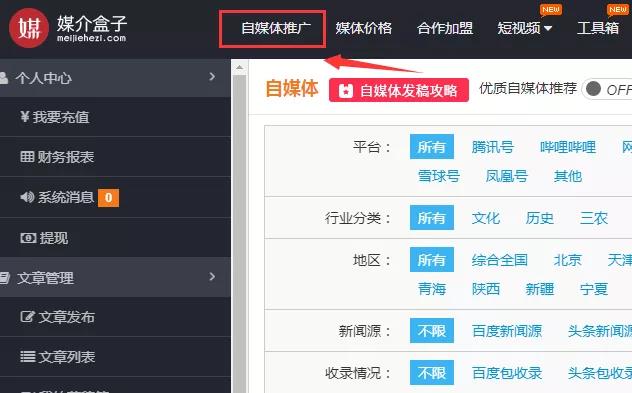Select 所有 in the 地区 filter
The width and height of the screenshot is (632, 393).
tap(432, 260)
